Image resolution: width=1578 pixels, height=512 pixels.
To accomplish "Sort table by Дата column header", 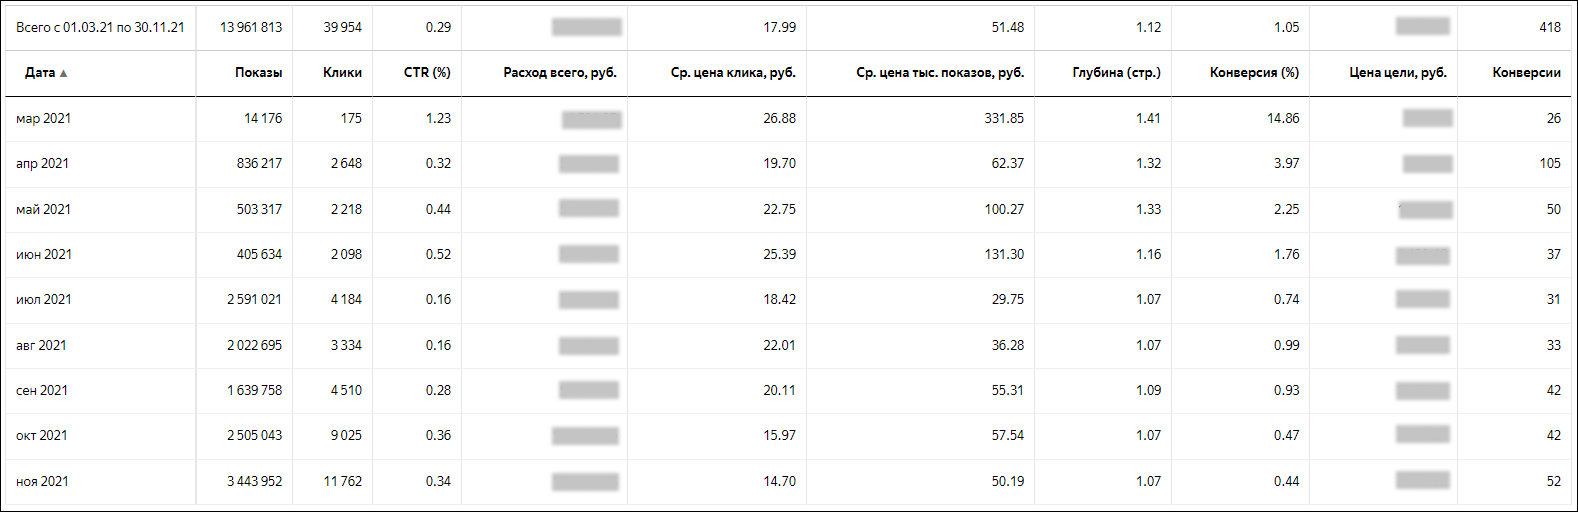I will [x=40, y=73].
